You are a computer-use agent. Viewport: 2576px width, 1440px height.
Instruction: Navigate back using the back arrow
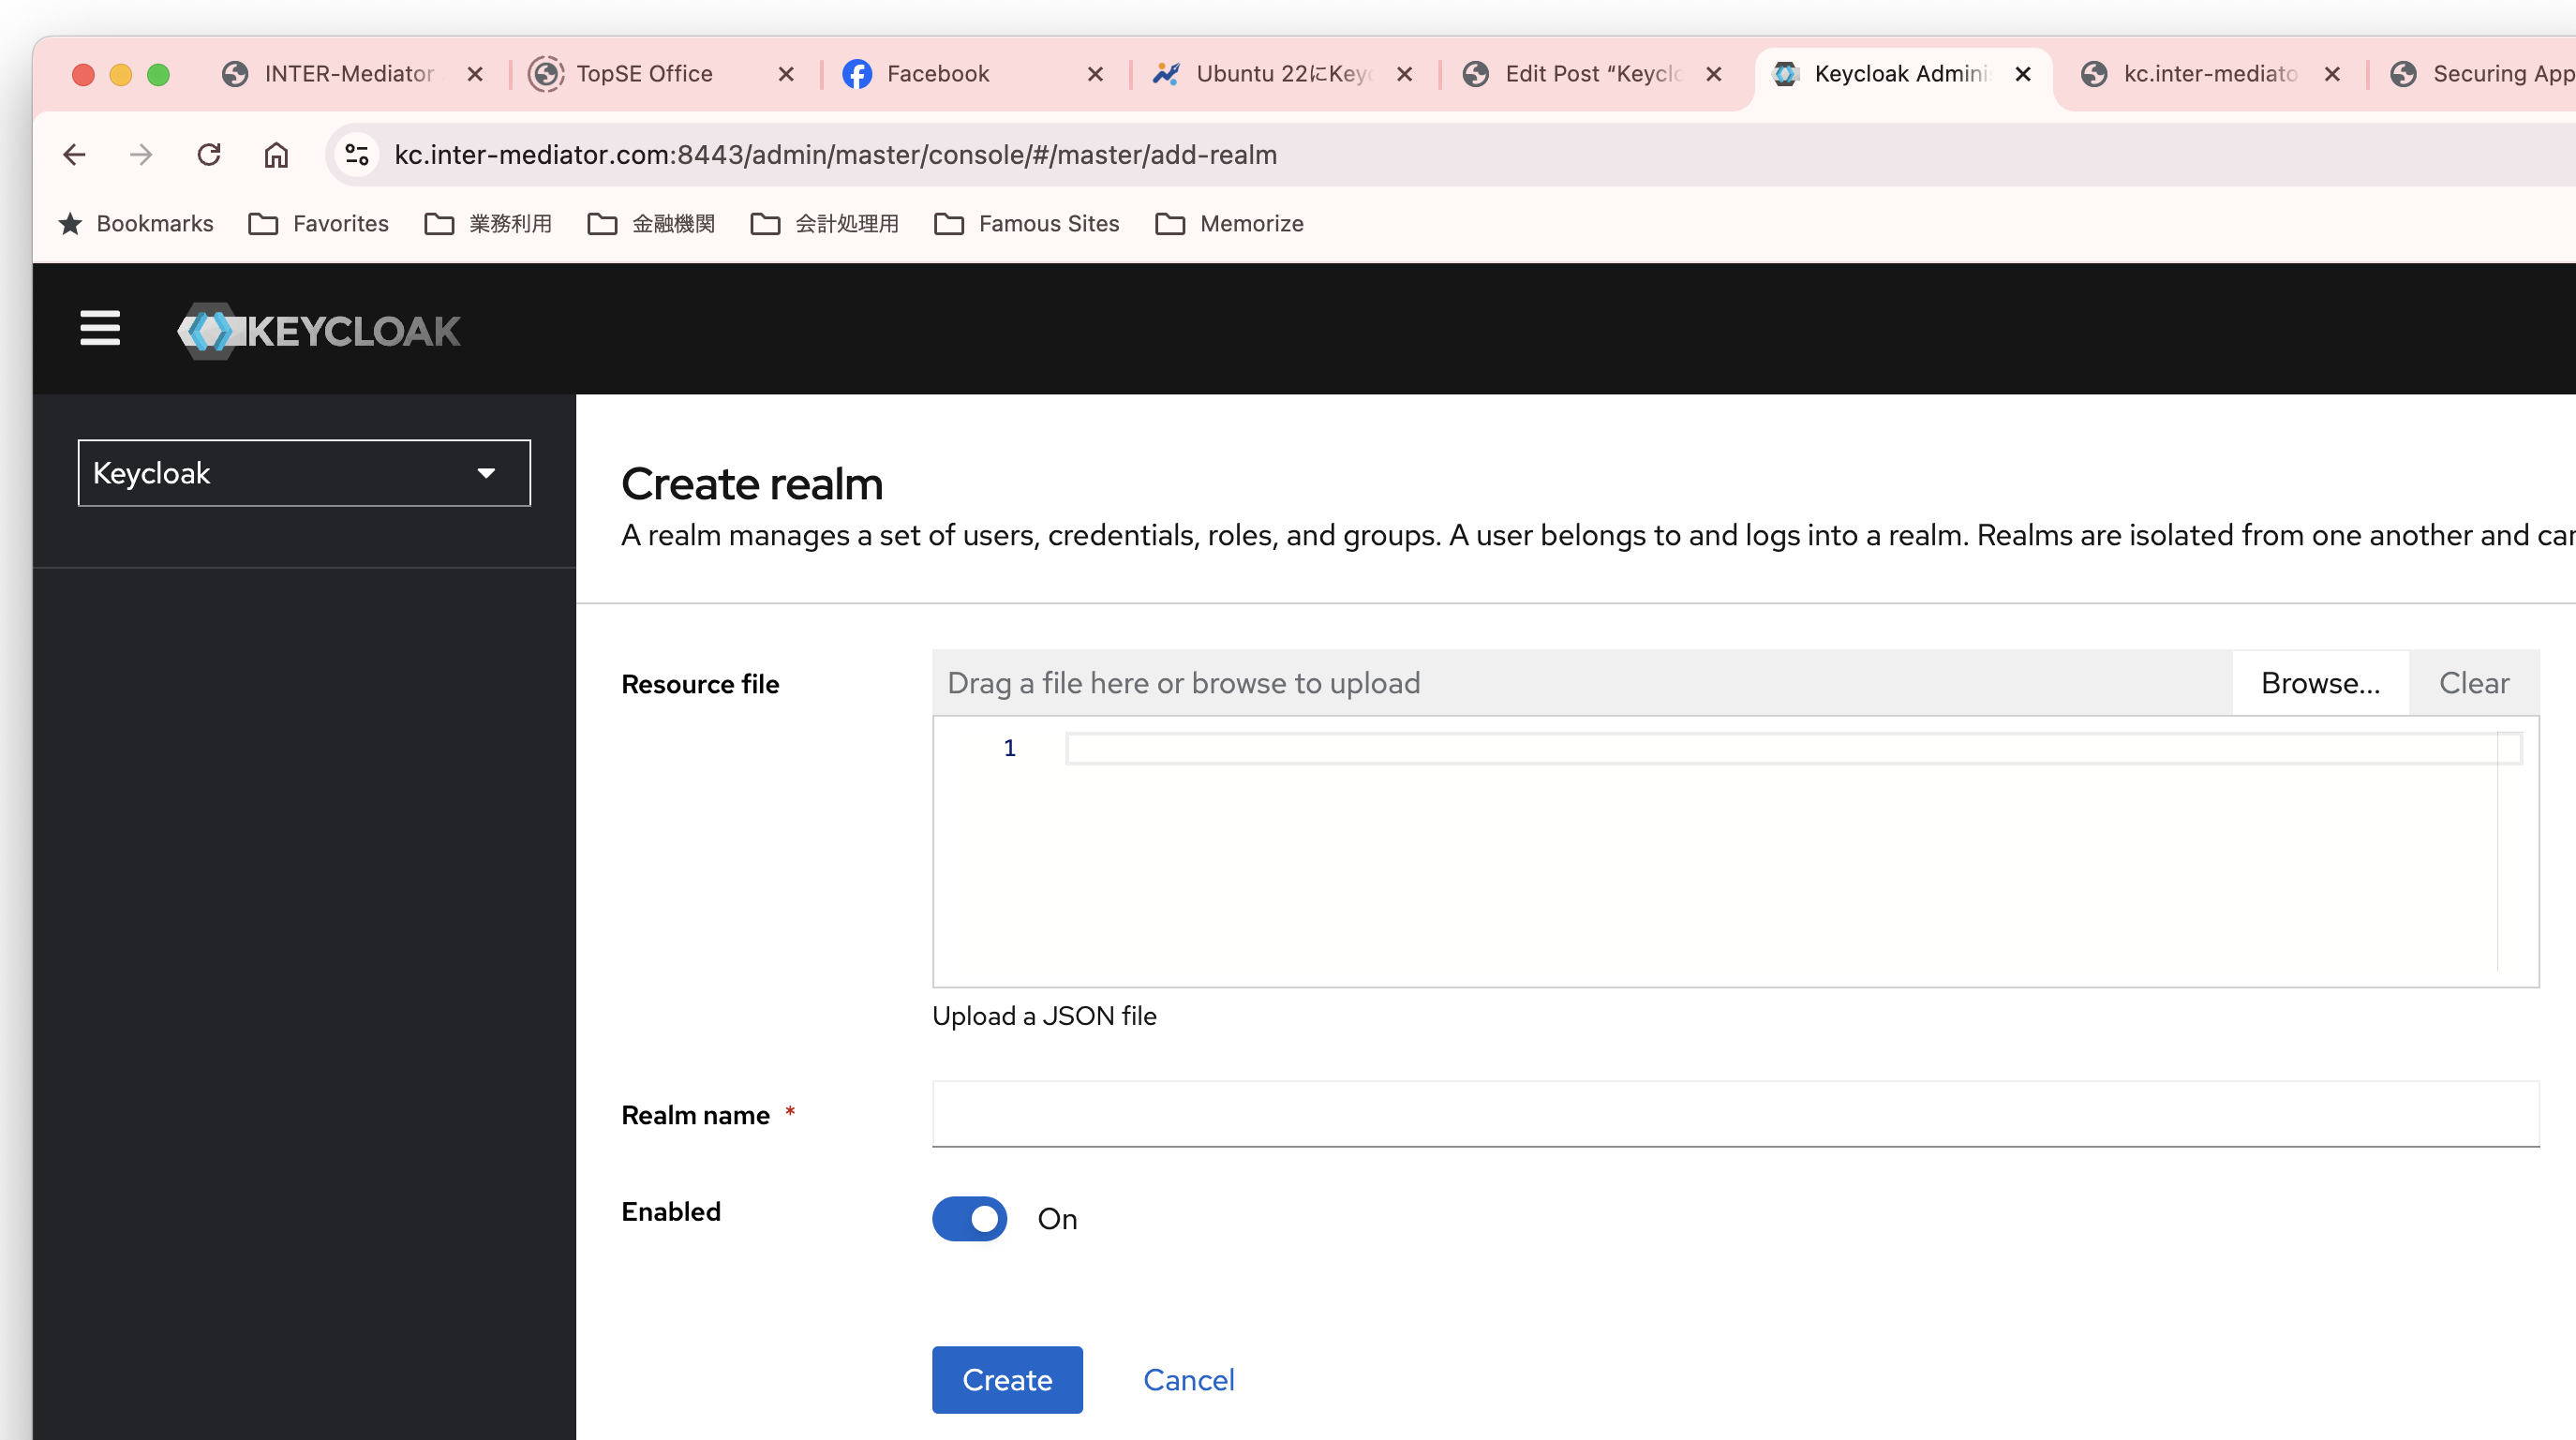tap(75, 154)
